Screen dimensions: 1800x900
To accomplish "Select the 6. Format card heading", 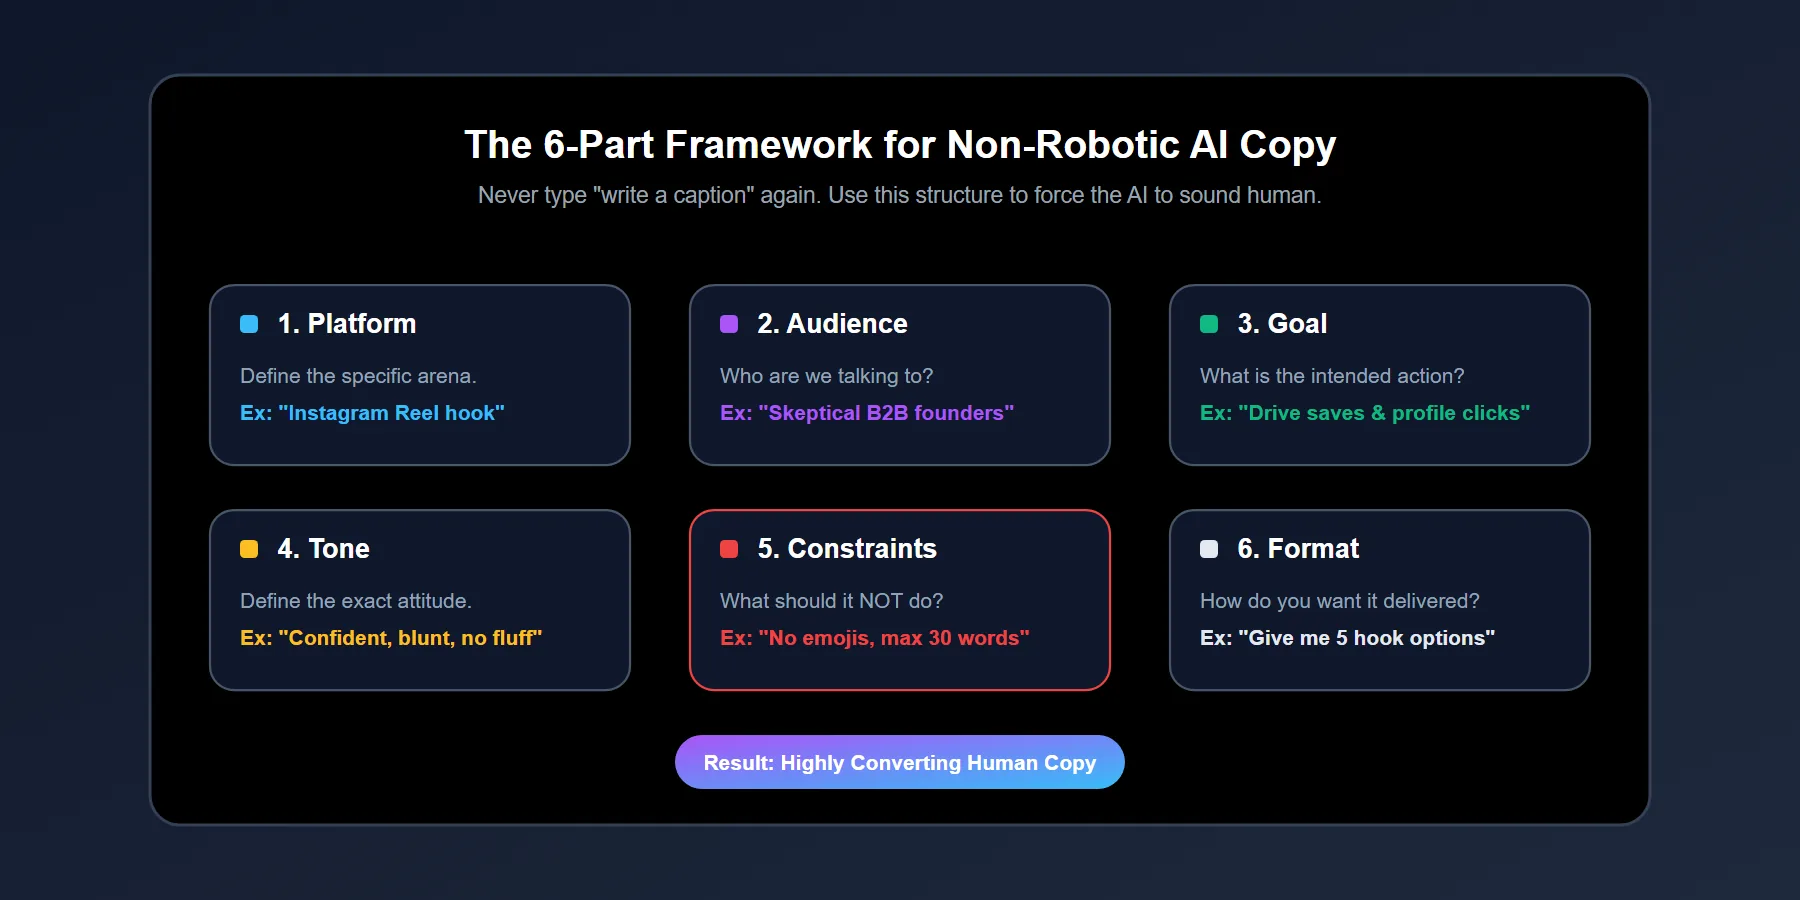I will click(x=1297, y=549).
